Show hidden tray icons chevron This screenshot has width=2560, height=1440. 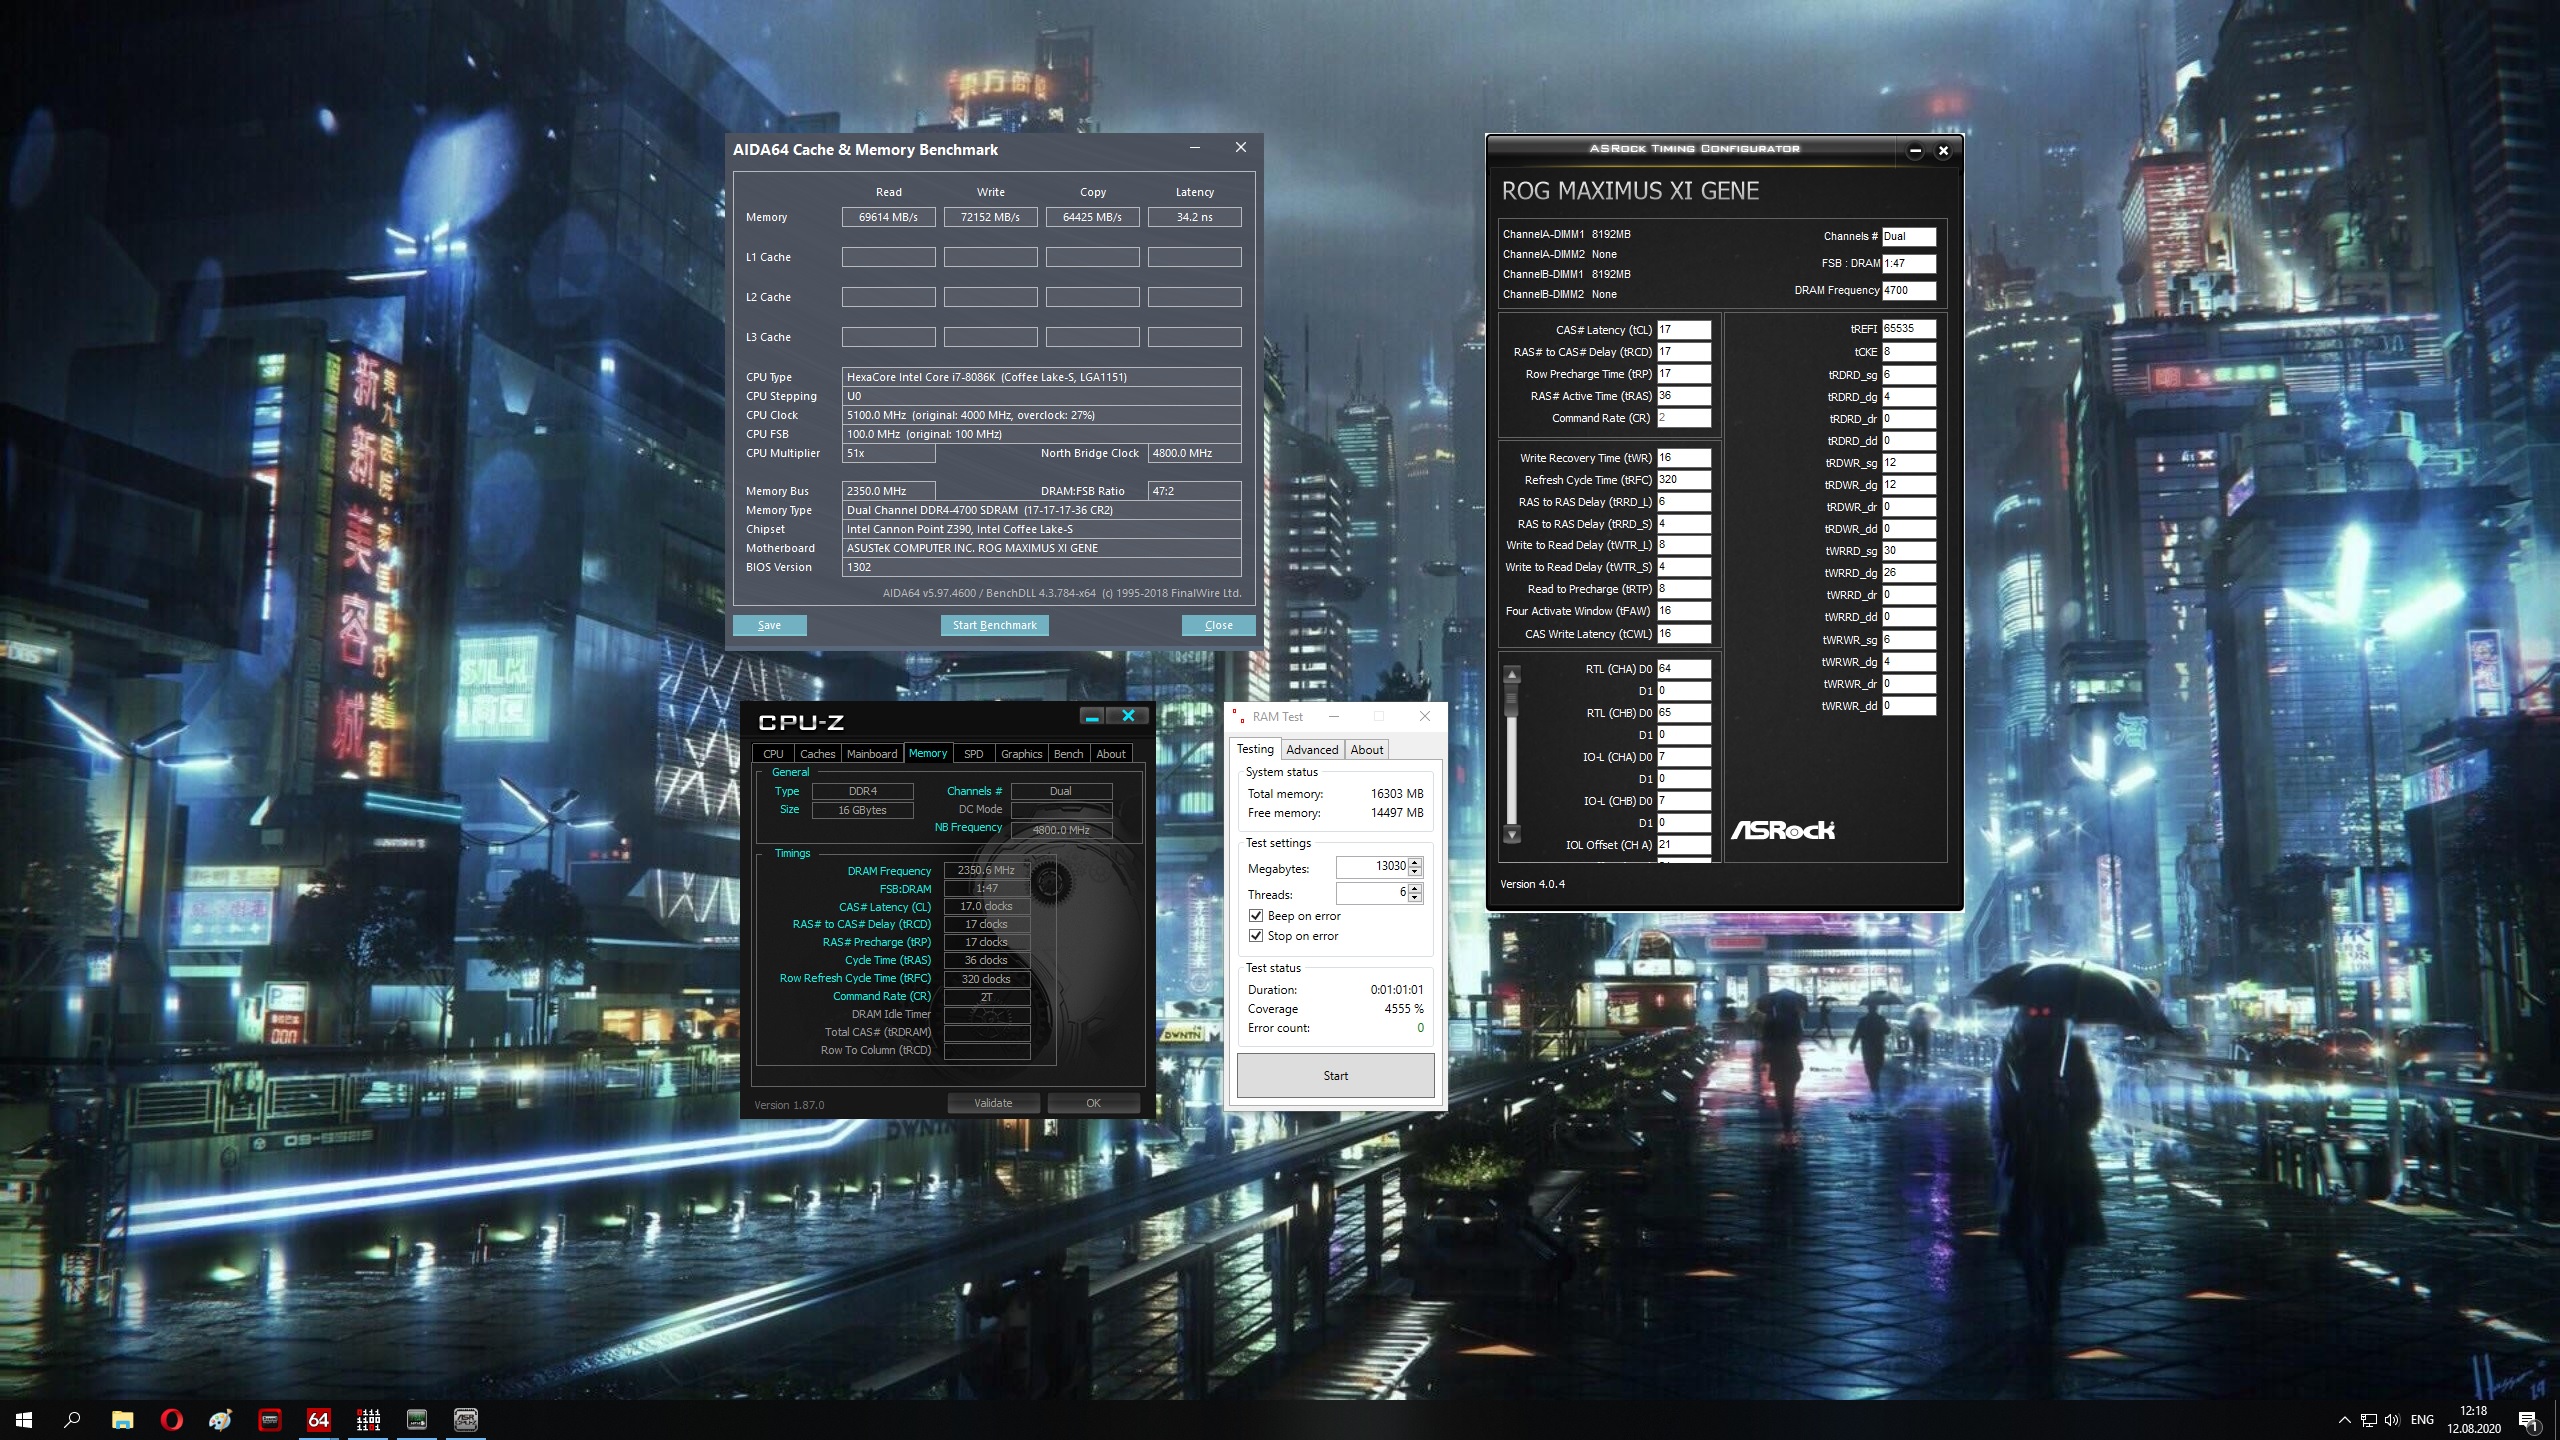coord(2344,1420)
